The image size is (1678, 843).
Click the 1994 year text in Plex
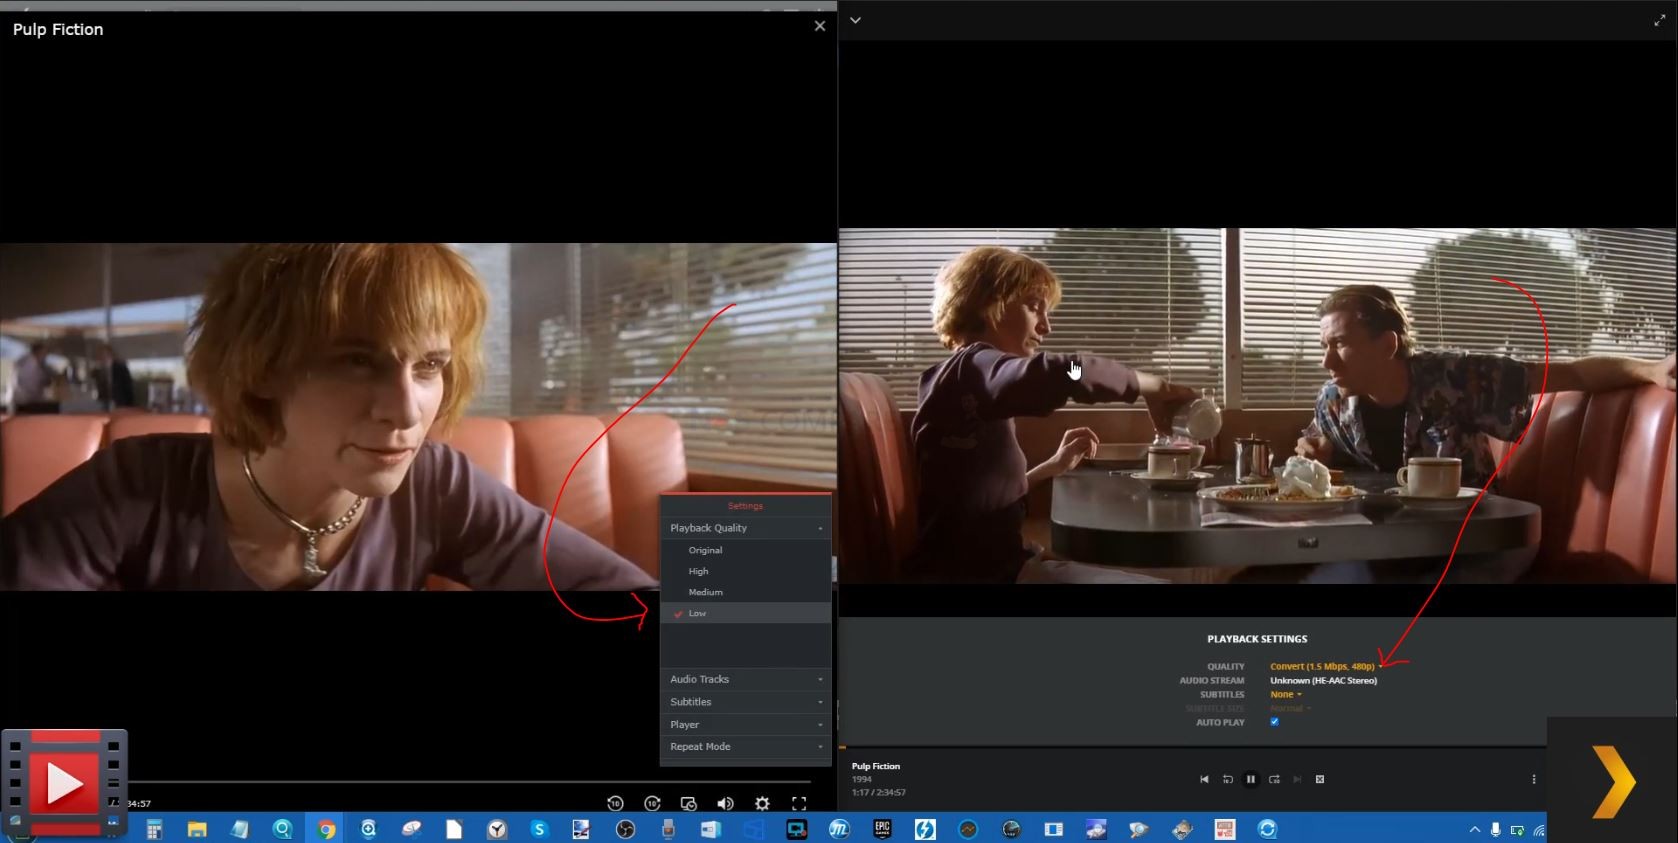point(862,779)
